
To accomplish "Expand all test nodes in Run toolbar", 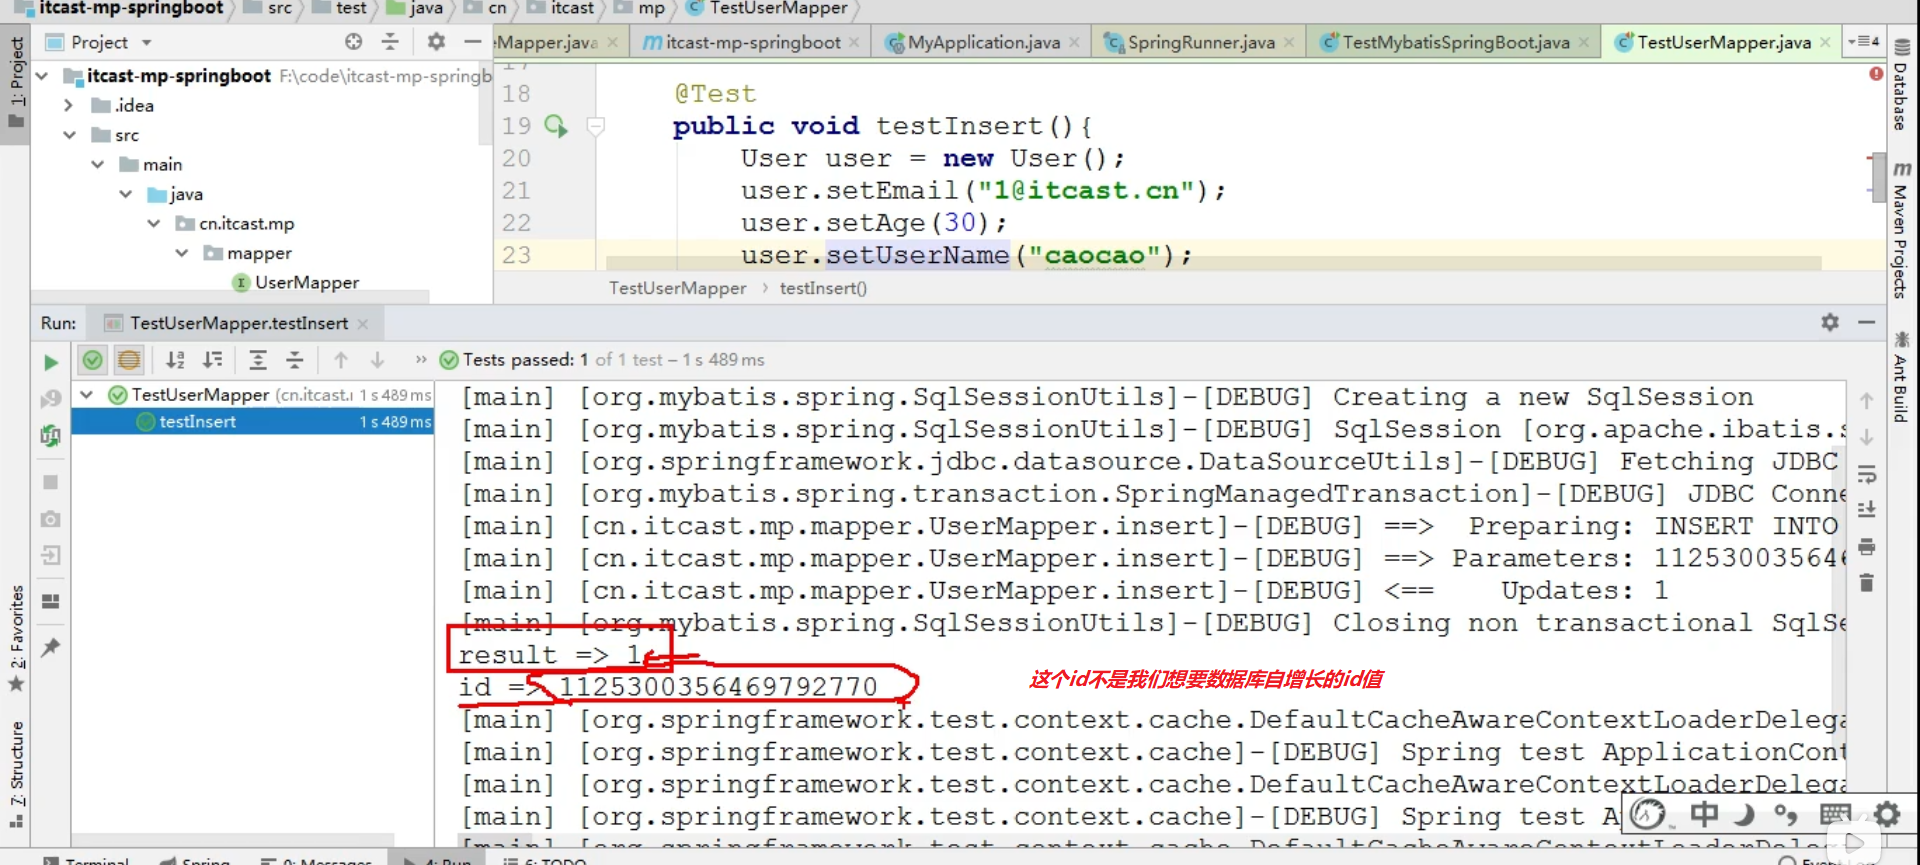I will coord(258,360).
